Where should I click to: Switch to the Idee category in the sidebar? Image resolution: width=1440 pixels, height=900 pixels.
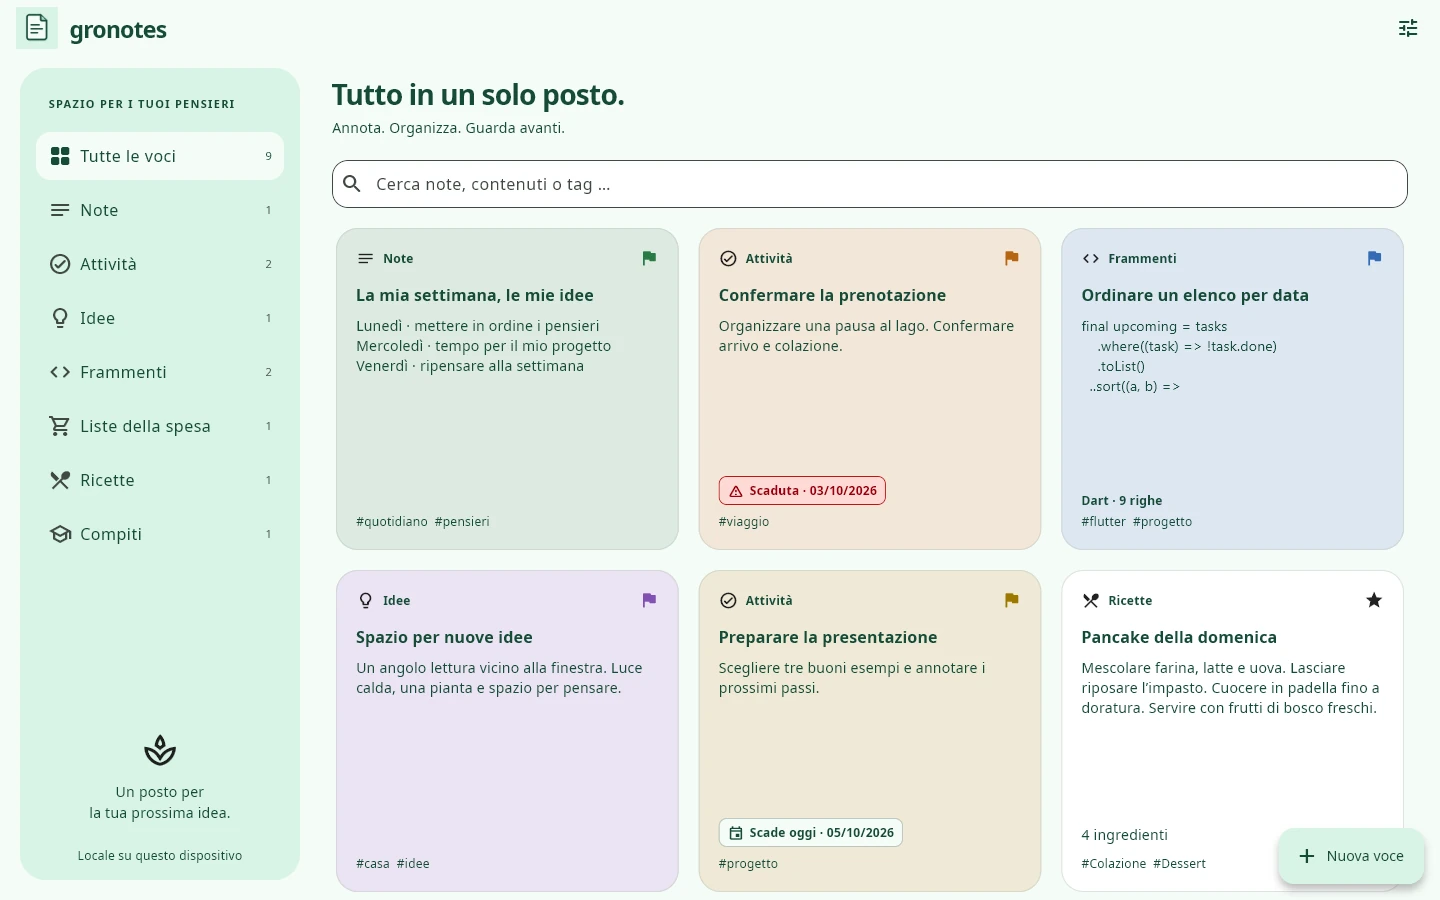160,318
